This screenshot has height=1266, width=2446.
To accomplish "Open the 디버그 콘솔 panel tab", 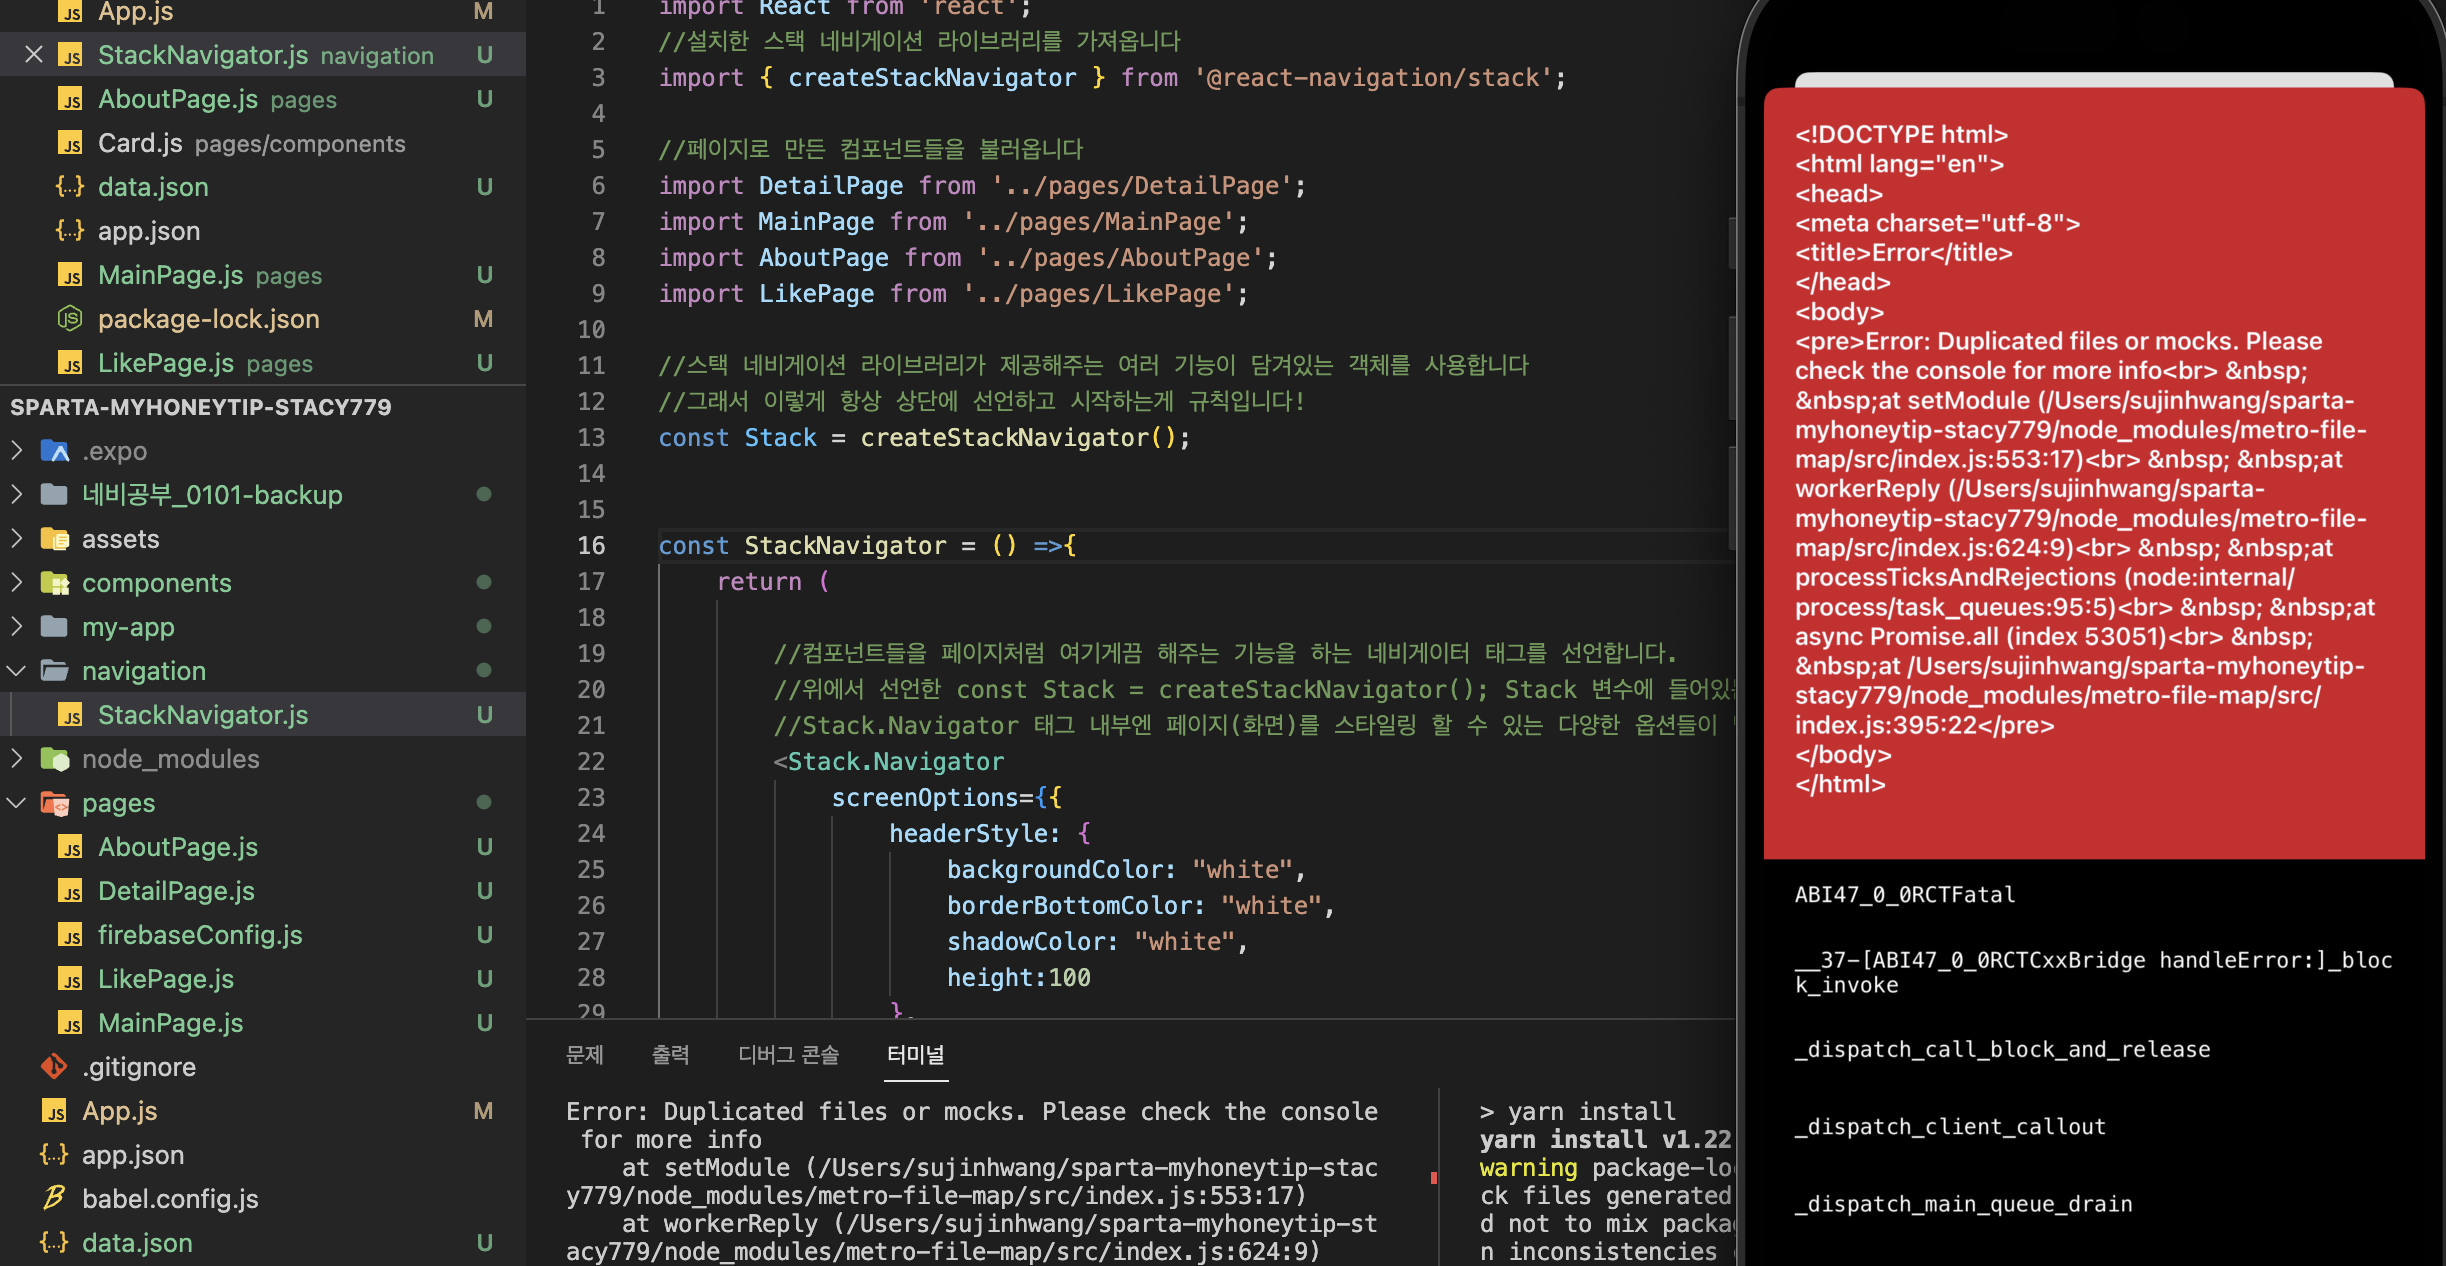I will pyautogui.click(x=789, y=1055).
